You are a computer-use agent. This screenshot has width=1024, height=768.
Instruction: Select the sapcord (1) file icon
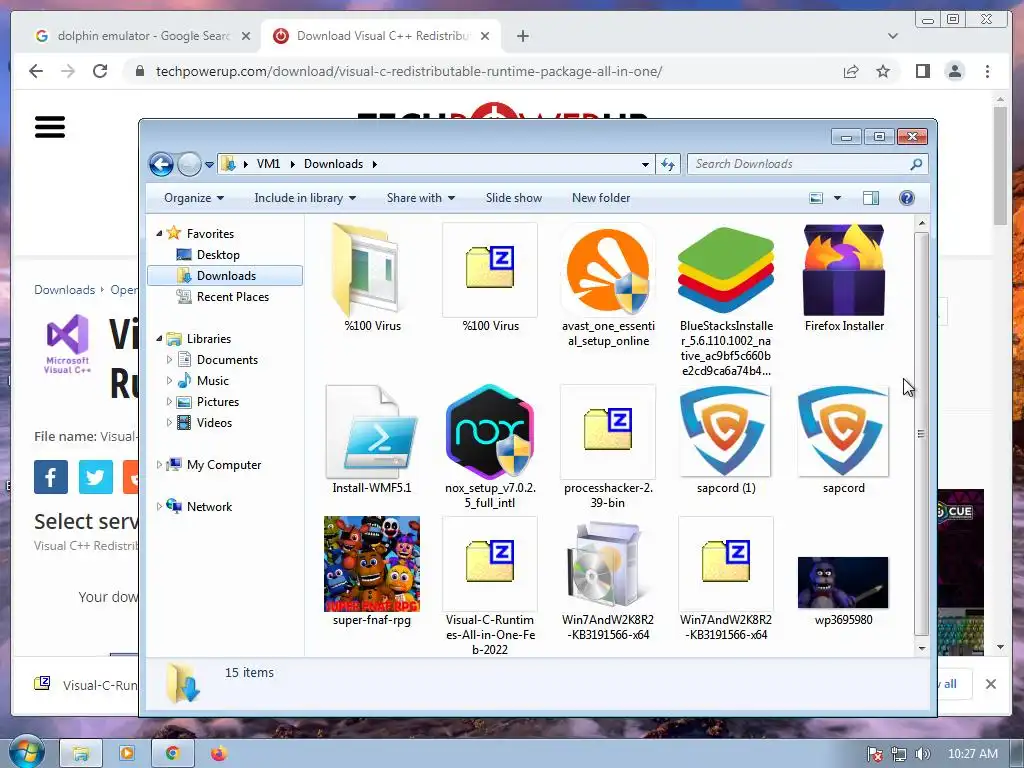pos(726,432)
